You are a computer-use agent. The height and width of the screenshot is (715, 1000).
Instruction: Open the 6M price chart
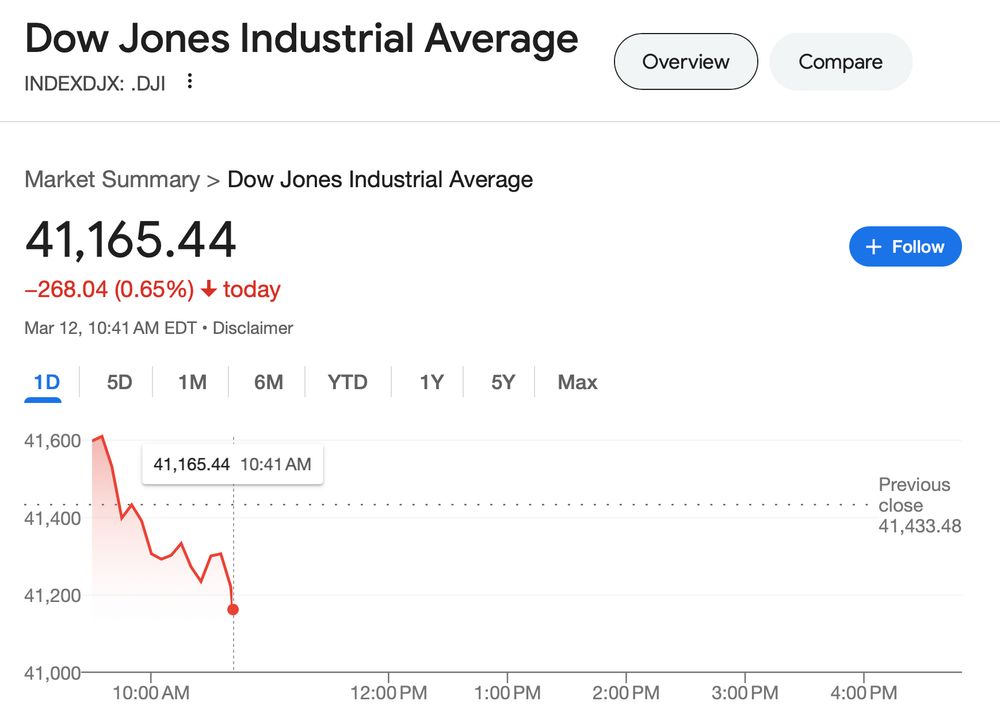[267, 382]
